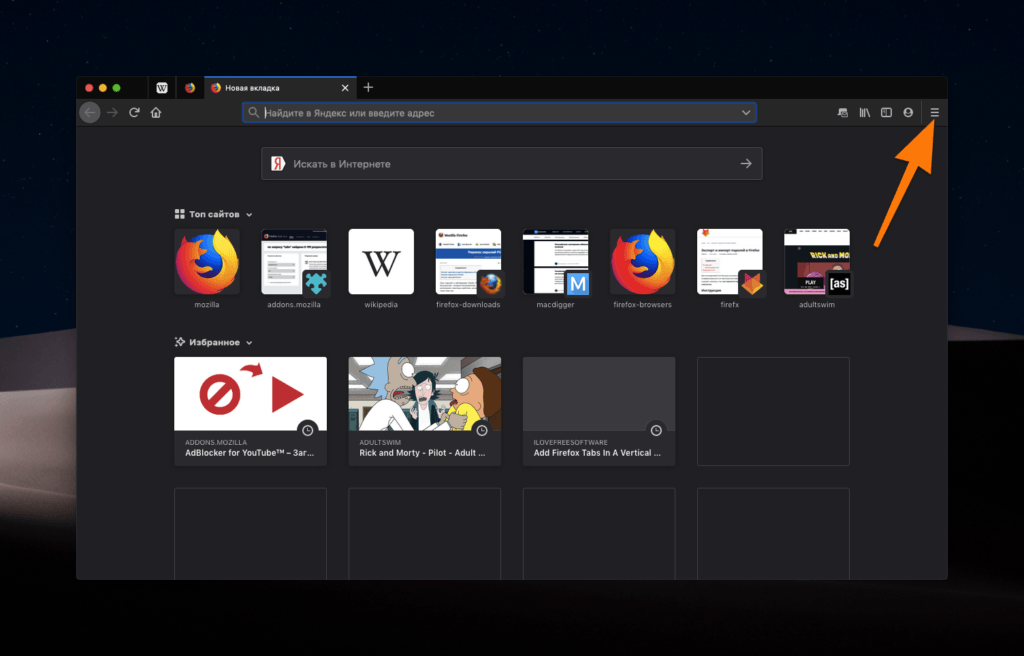
Task: Switch to the pinned Wikipedia tab
Action: pos(162,88)
